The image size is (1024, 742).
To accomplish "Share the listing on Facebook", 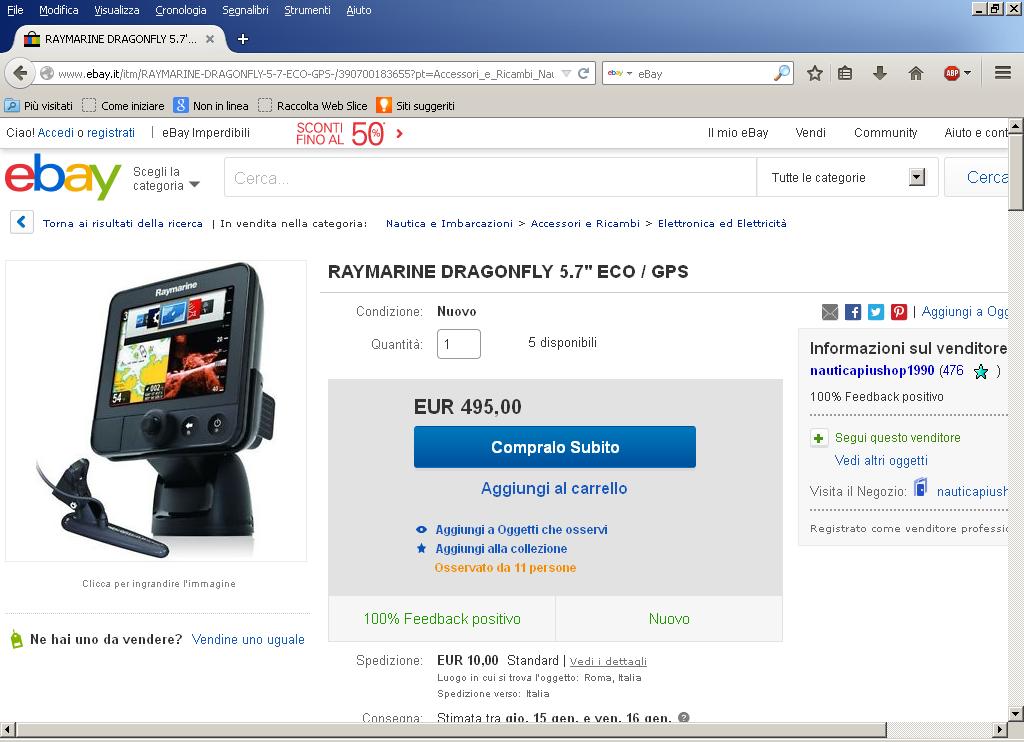I will tap(853, 312).
